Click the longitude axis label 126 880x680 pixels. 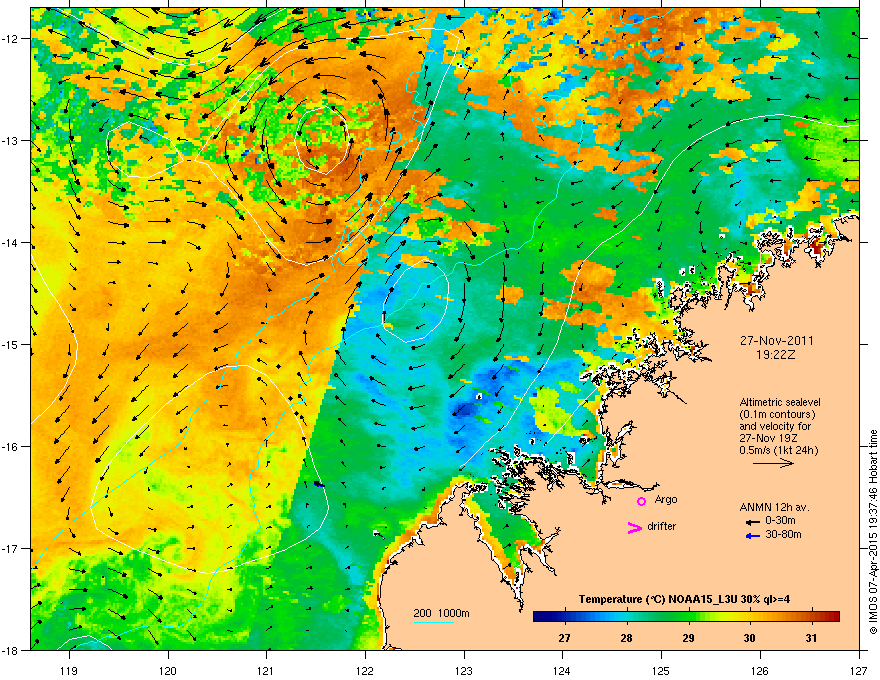759,670
